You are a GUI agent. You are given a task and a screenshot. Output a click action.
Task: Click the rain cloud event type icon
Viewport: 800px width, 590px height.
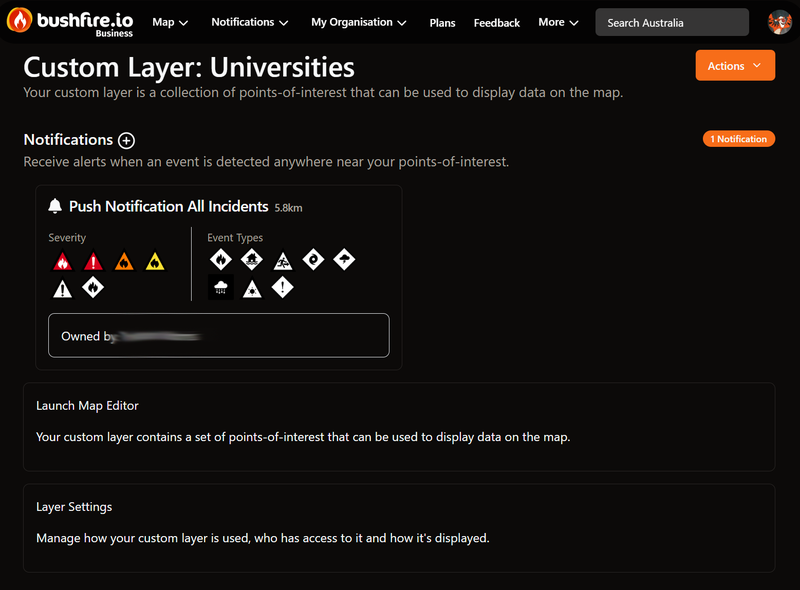(x=221, y=287)
